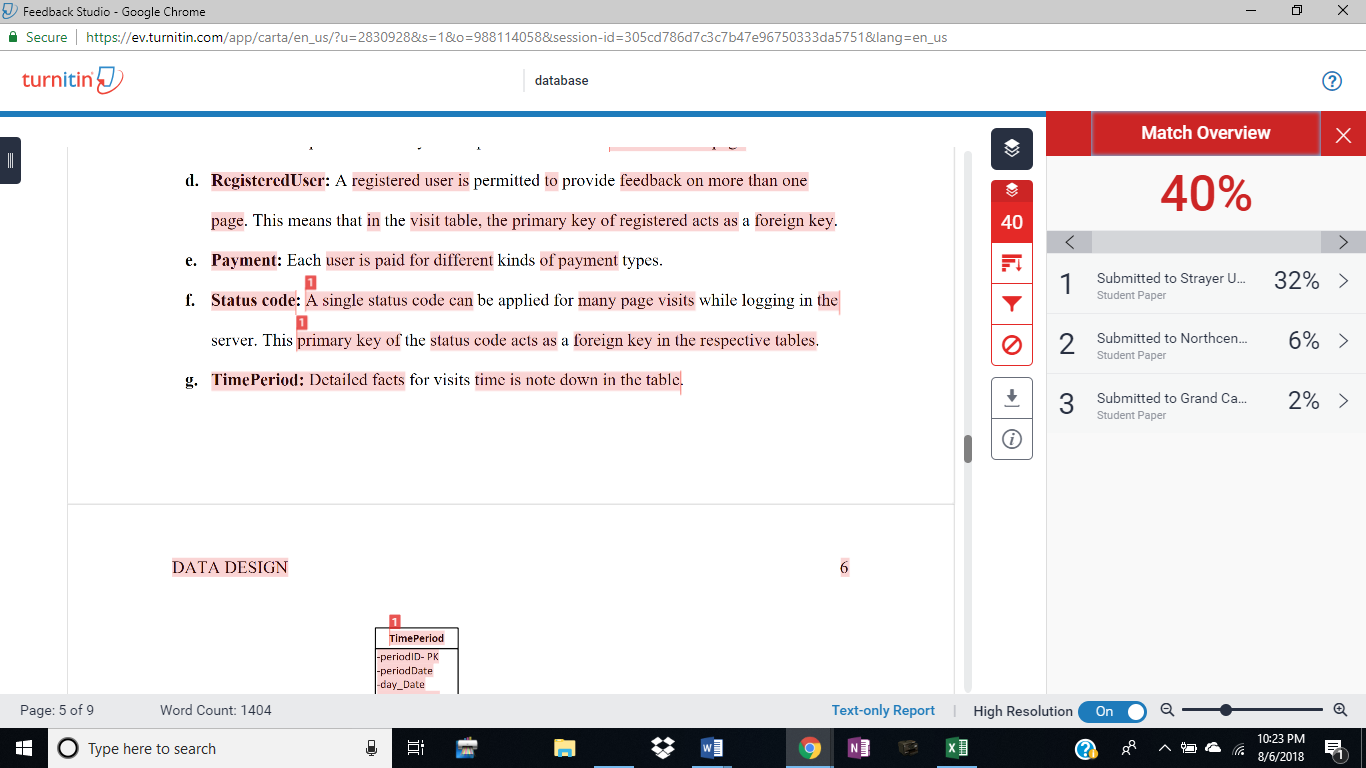Screen dimensions: 1366x768
Task: Click the 32% match percentage
Action: click(x=1297, y=281)
